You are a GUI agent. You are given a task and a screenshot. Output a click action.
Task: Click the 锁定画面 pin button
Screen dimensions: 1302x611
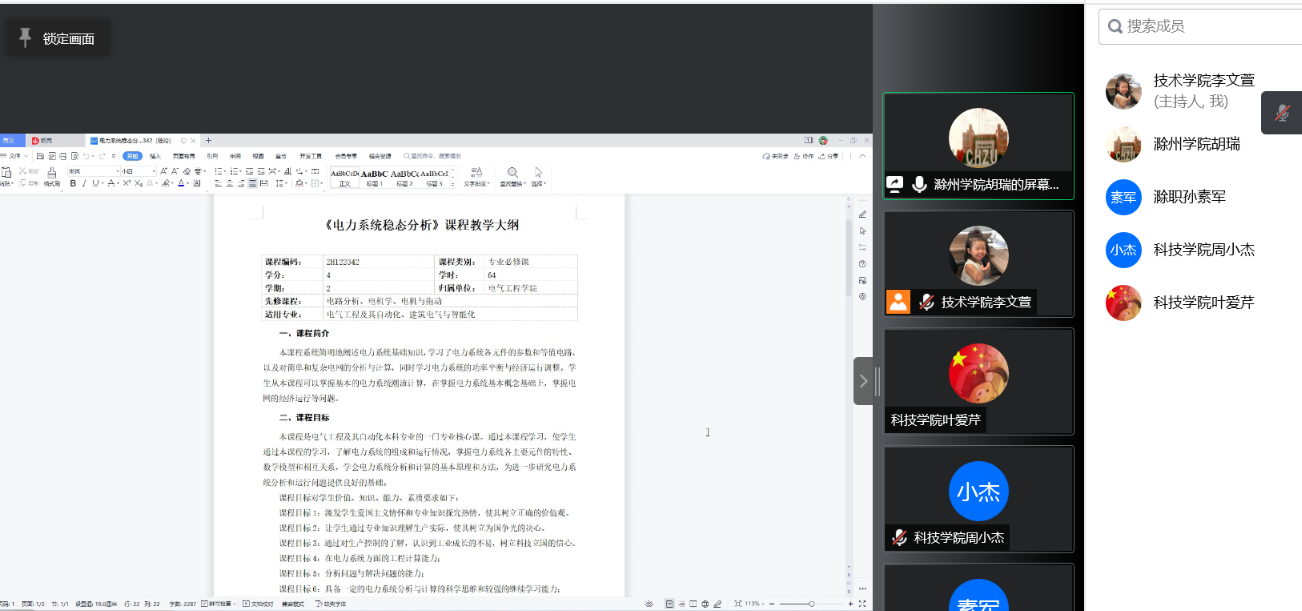click(x=57, y=39)
